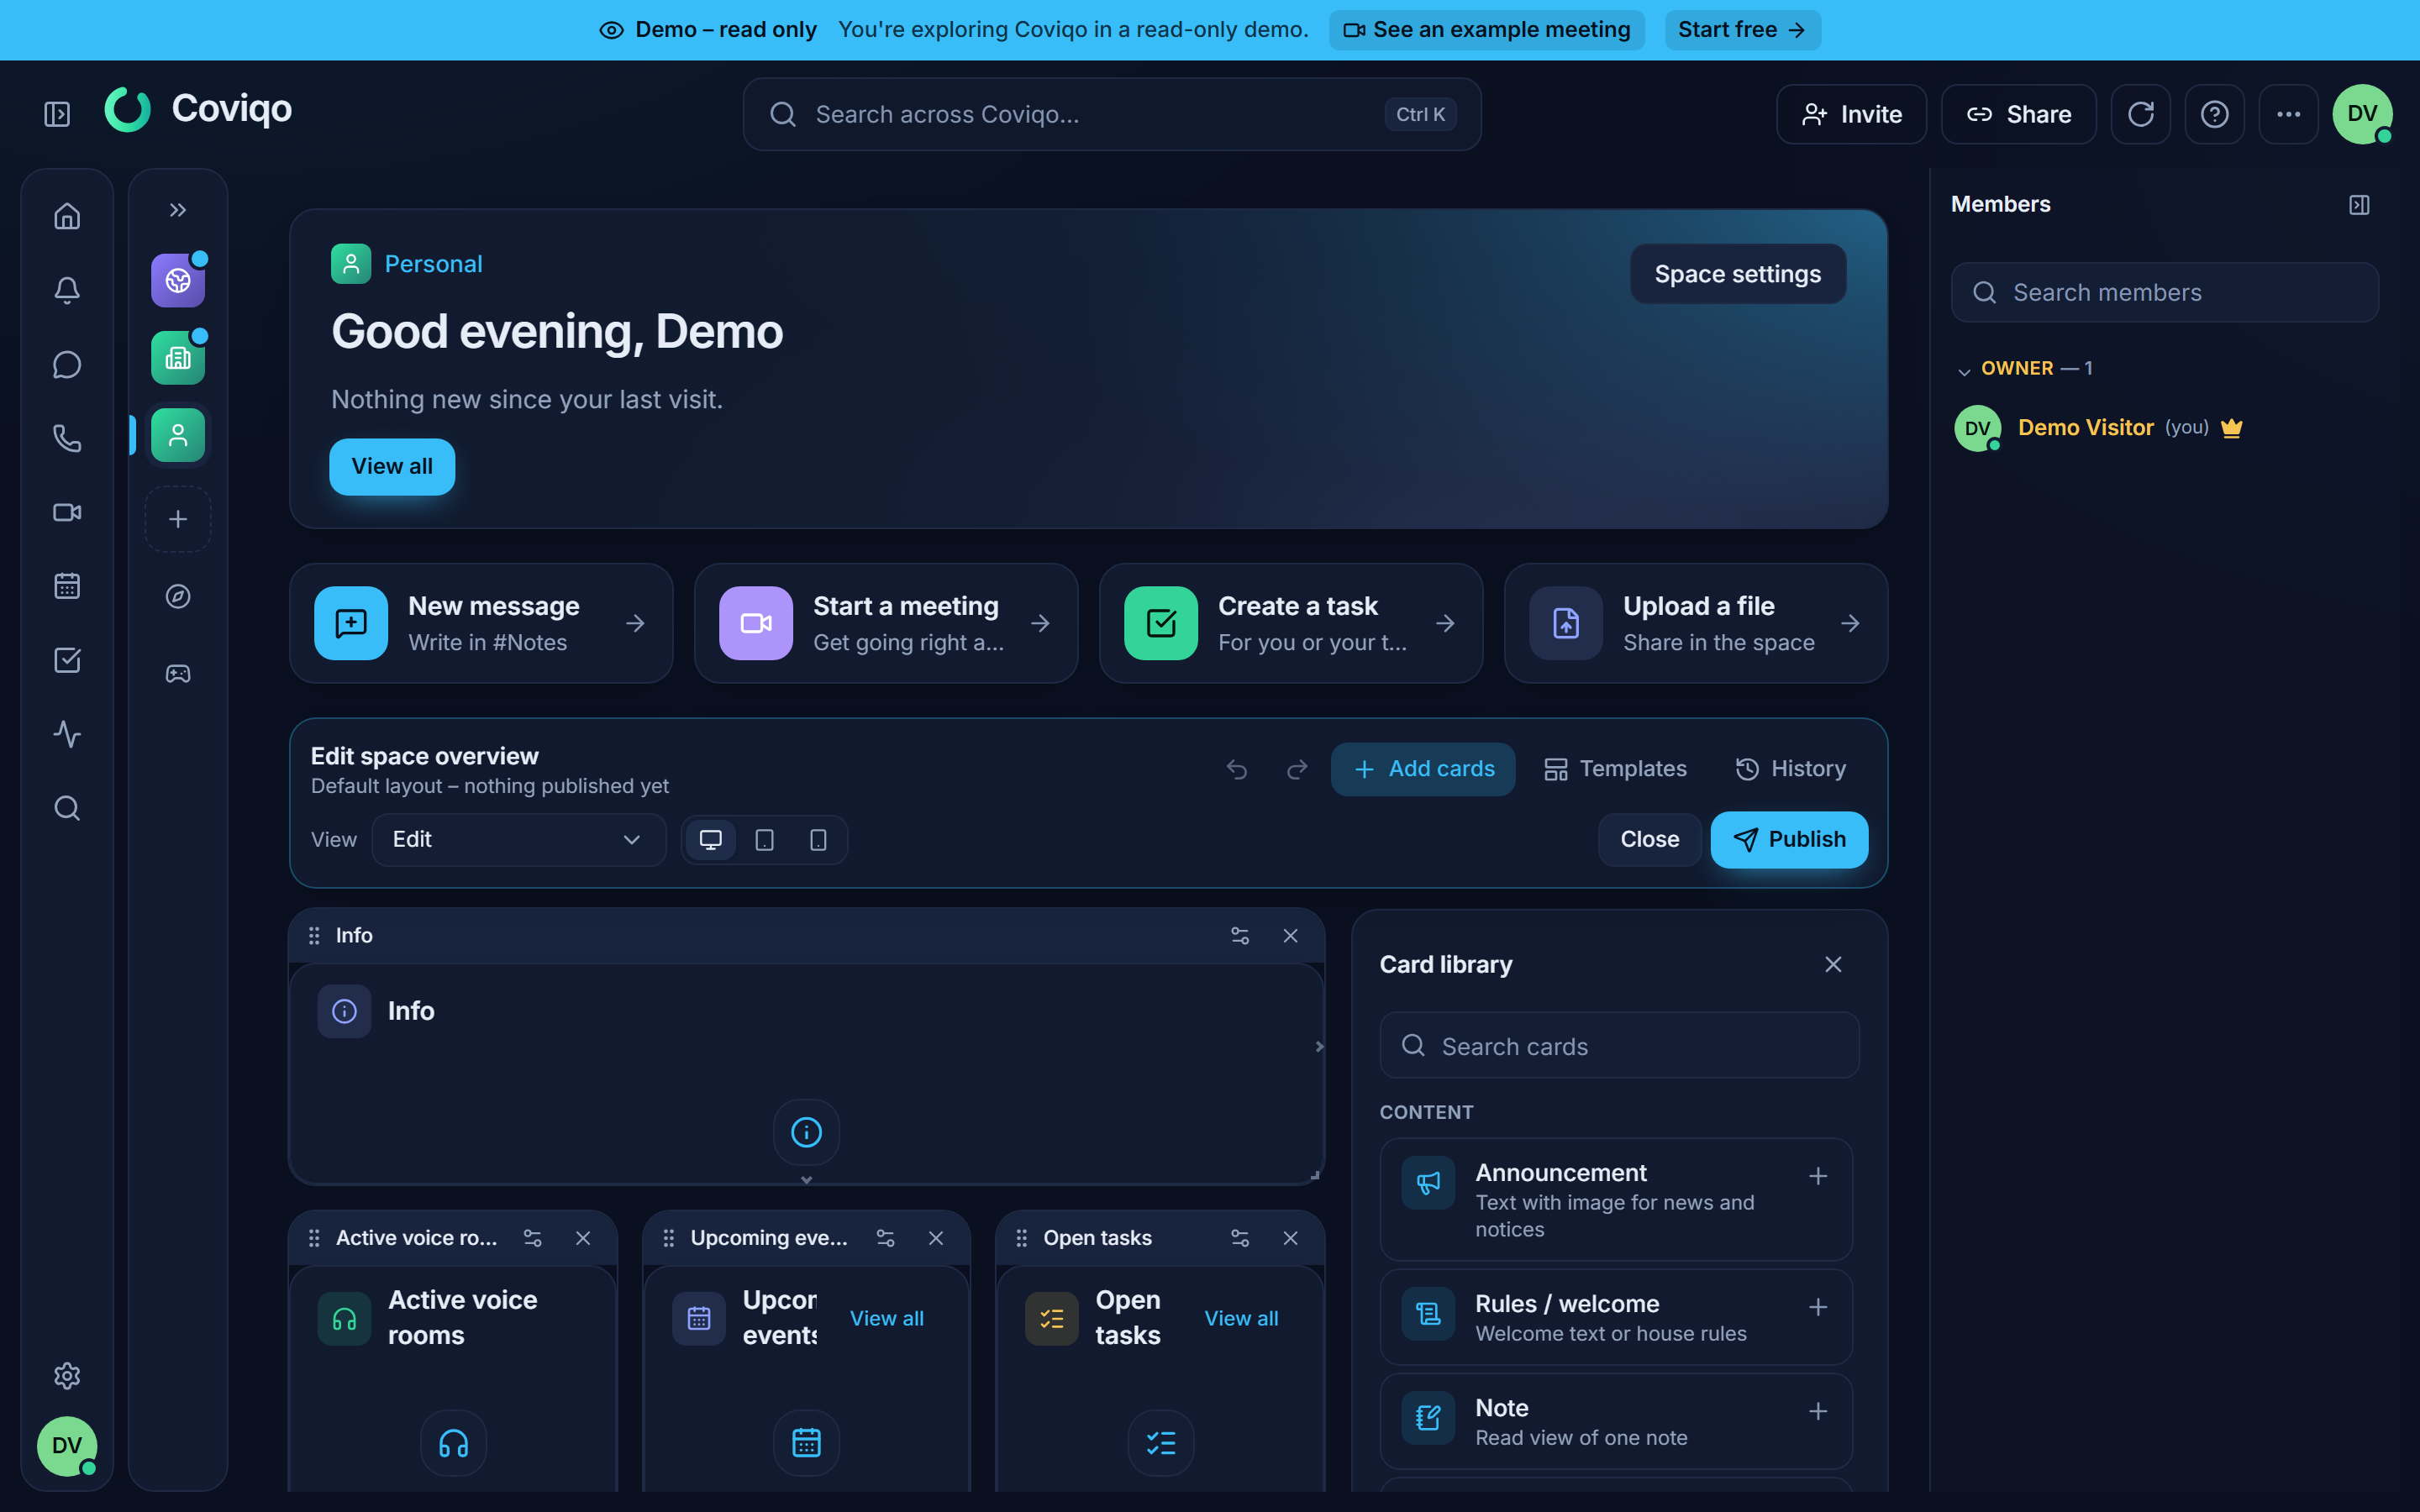2420x1512 pixels.
Task: Open the chat bubble icon in sidebar
Action: point(67,364)
